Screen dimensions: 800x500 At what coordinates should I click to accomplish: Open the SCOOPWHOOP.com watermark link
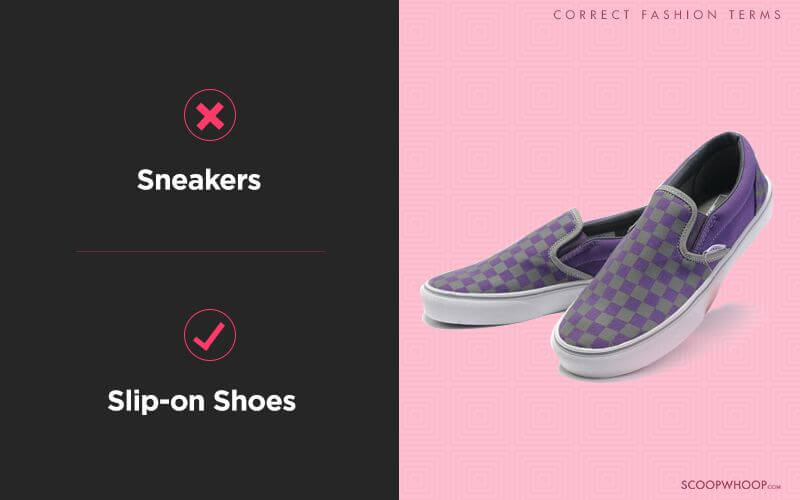[x=731, y=485]
